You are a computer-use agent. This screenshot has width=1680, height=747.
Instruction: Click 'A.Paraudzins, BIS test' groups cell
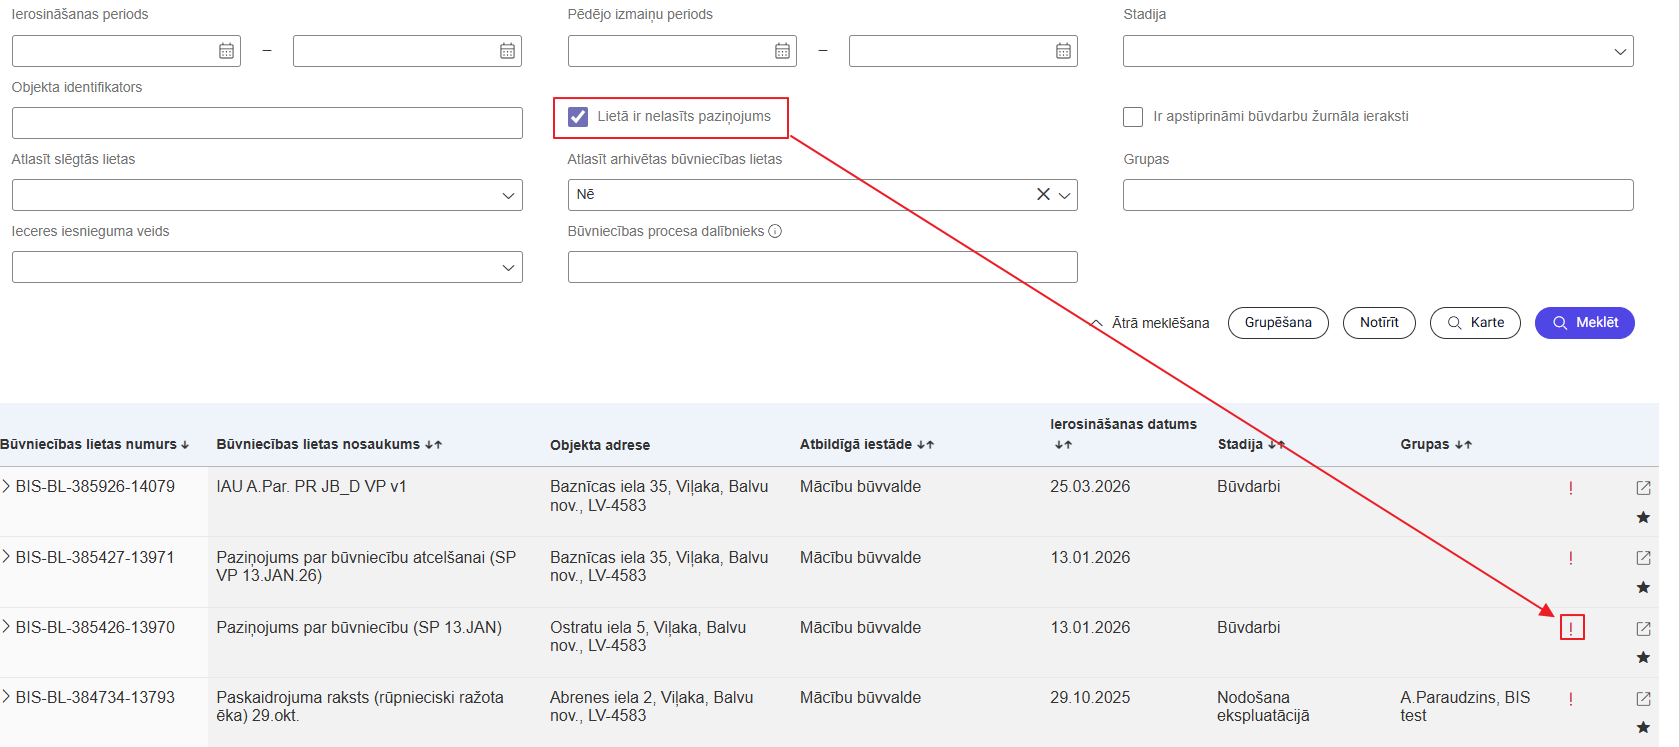click(1465, 706)
